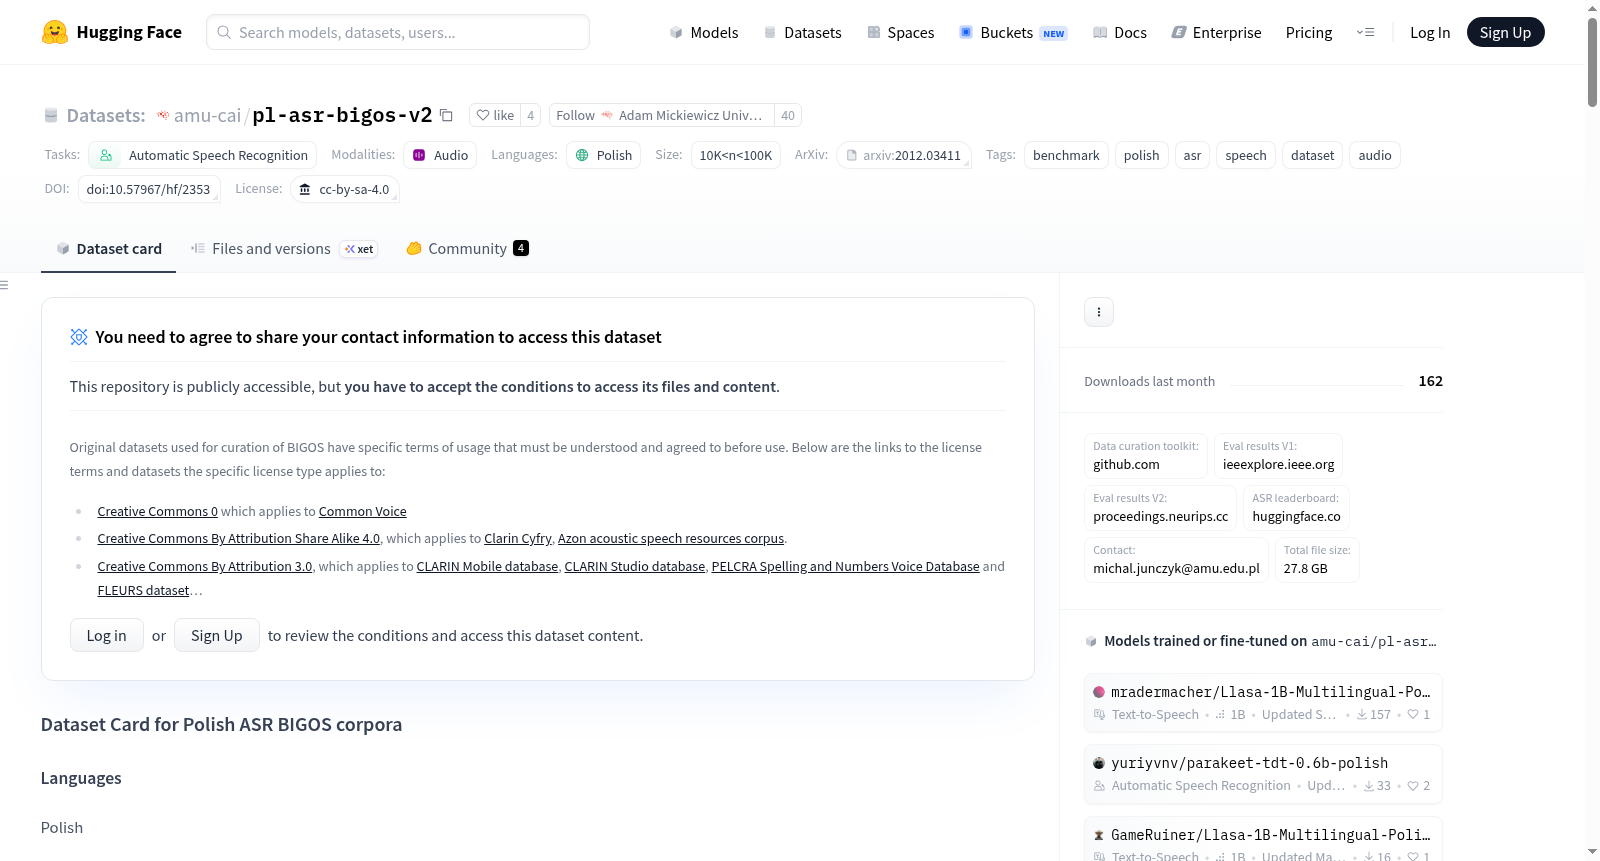Open Creative Commons By Attribution Share Alike 4.0 link
The height and width of the screenshot is (861, 1600).
tap(239, 538)
